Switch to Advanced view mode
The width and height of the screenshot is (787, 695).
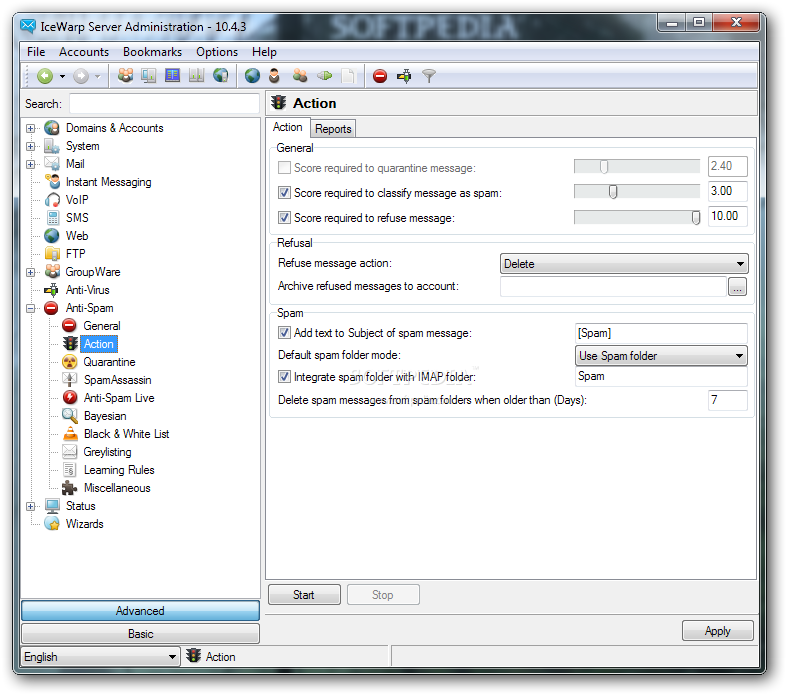140,611
